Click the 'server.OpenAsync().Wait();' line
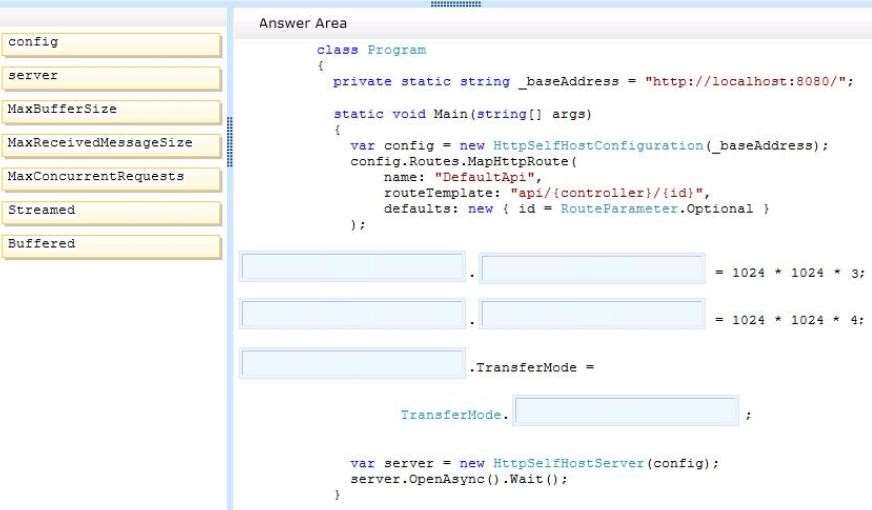The width and height of the screenshot is (872, 510). pyautogui.click(x=459, y=479)
